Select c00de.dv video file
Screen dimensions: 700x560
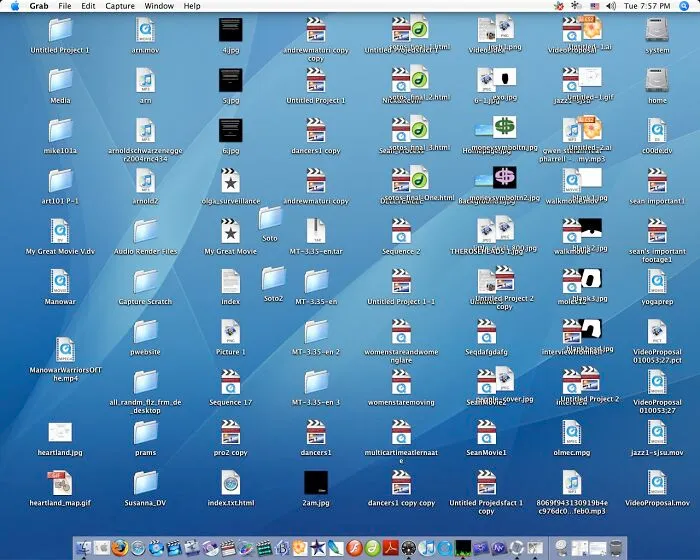point(657,130)
